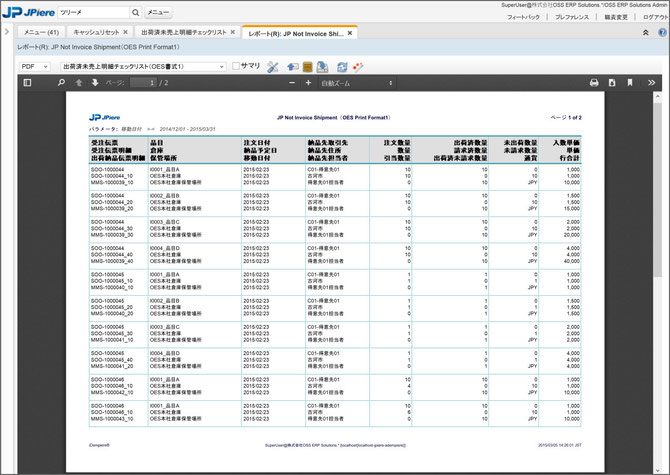Image resolution: width=670 pixels, height=475 pixels.
Task: Click the PDF vertical scrollbar thumb
Action: point(658,190)
